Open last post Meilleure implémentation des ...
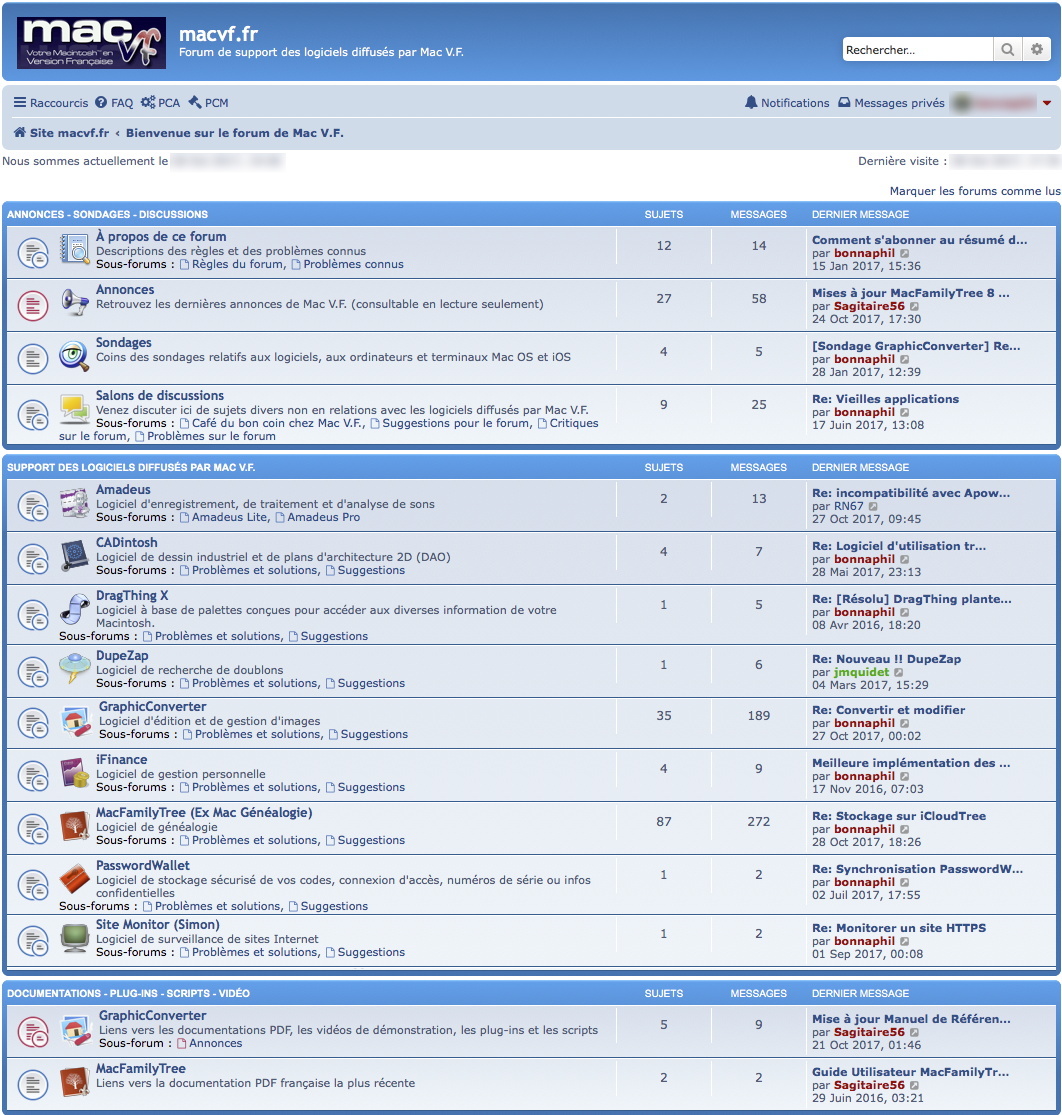 [x=911, y=762]
